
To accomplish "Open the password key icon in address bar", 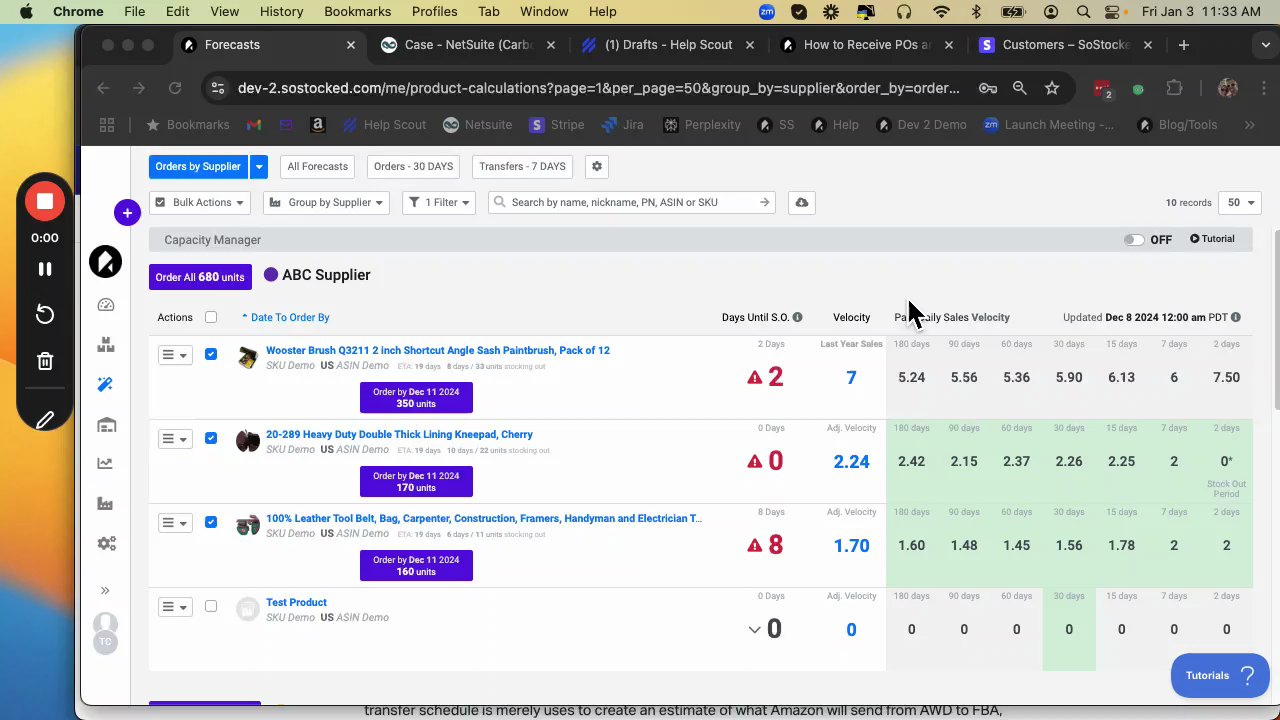I will [x=988, y=88].
